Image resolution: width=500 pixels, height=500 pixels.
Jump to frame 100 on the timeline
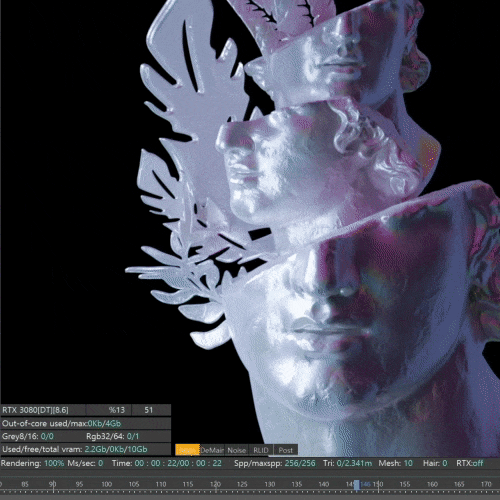pos(106,484)
